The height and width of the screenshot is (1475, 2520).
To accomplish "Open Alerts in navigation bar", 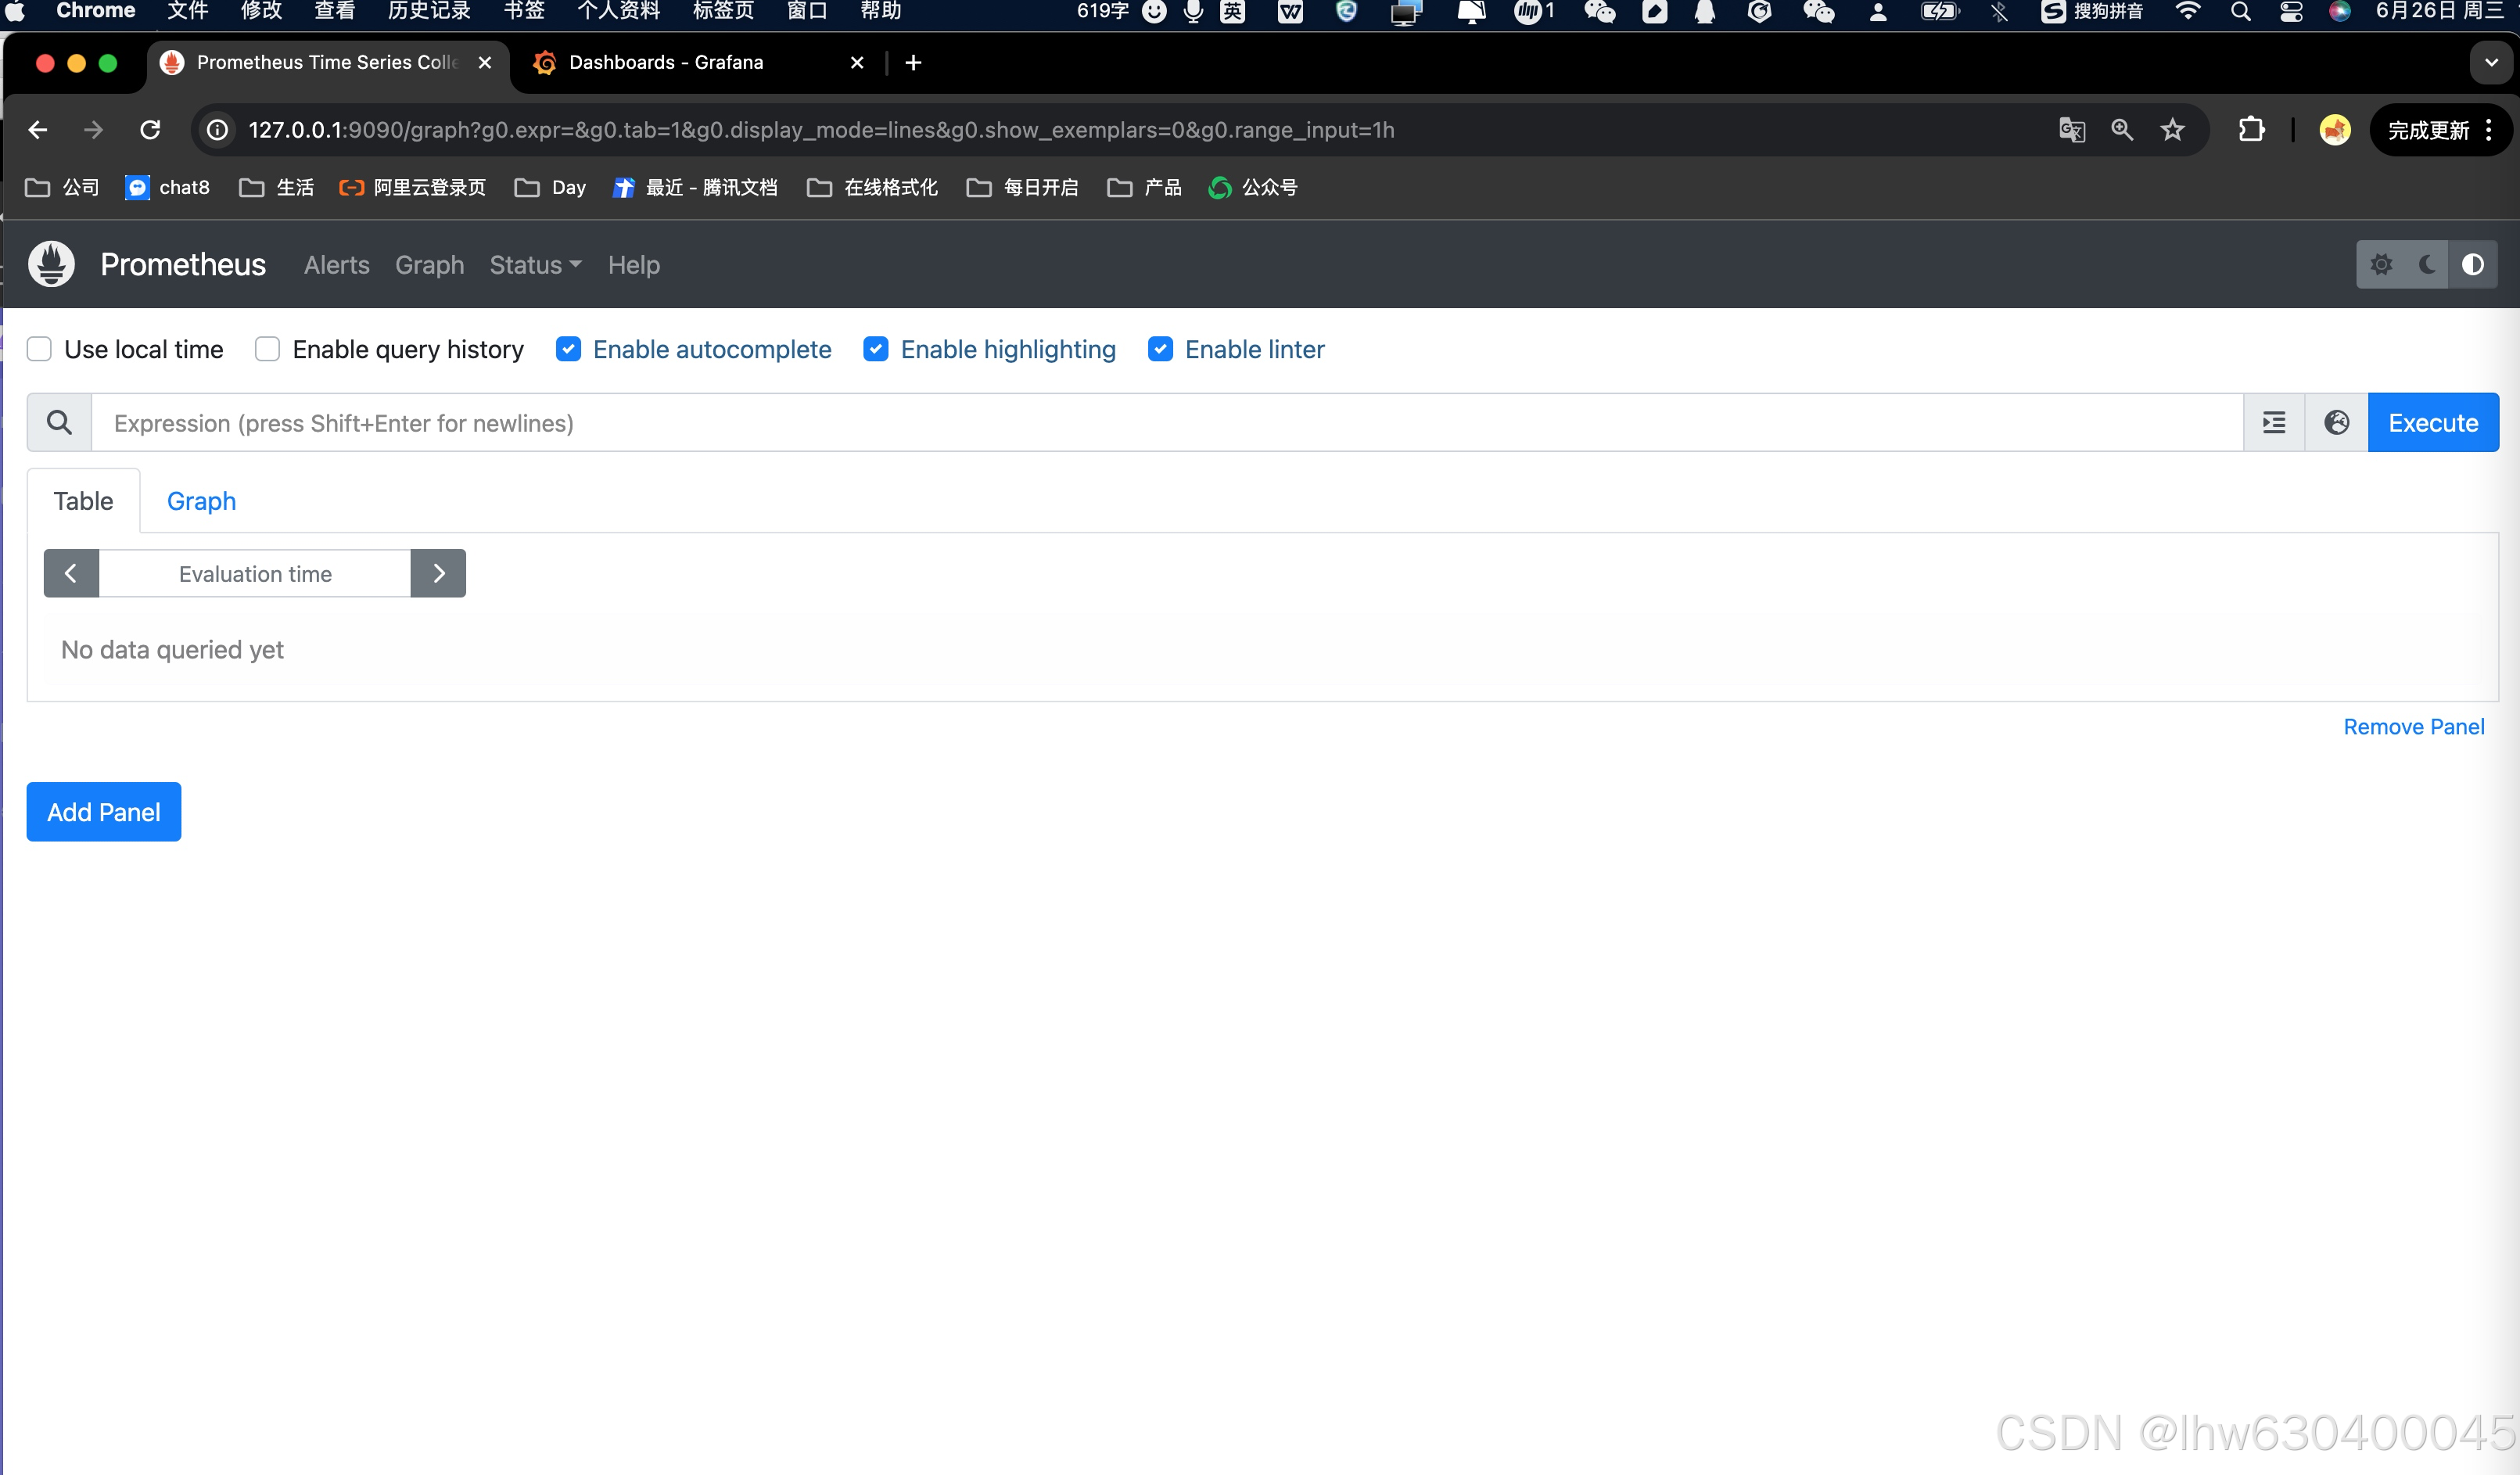I will pyautogui.click(x=336, y=265).
